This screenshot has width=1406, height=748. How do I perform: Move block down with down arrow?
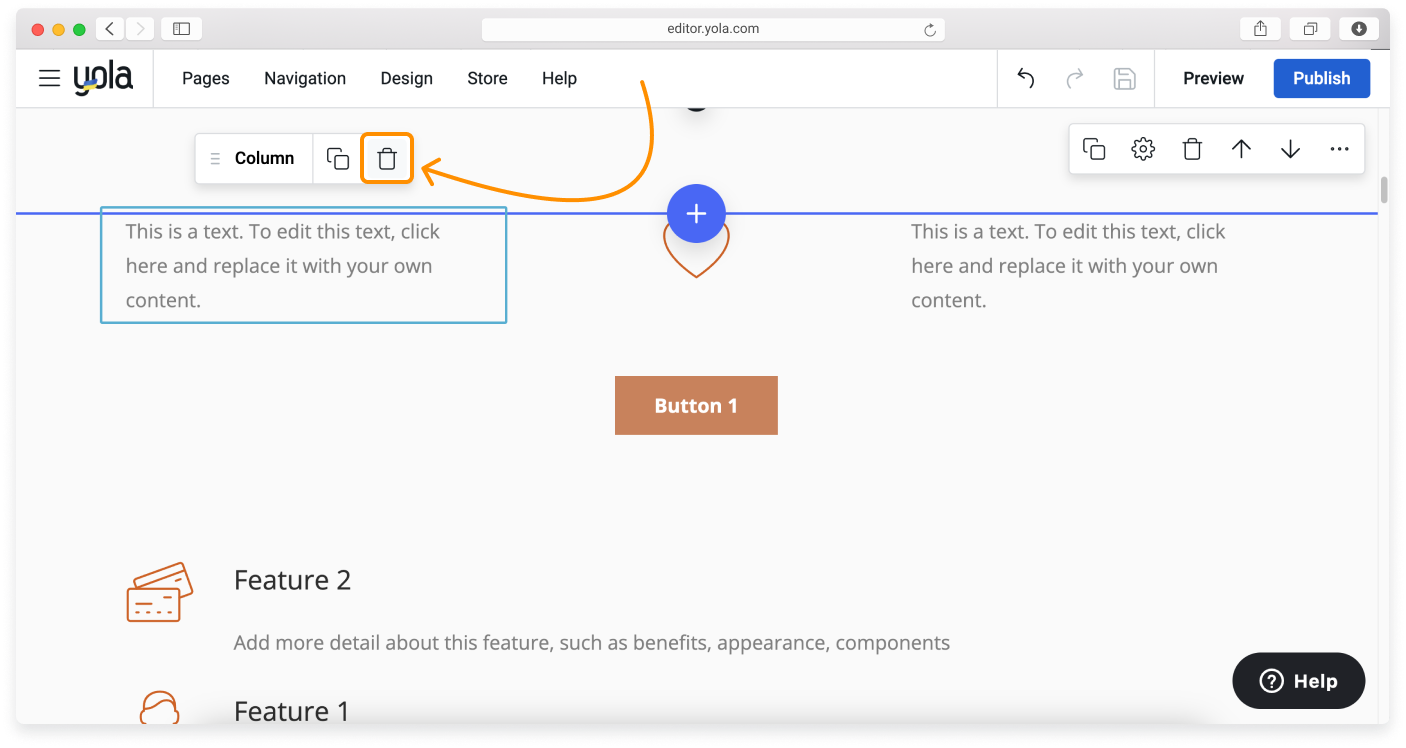pos(1290,150)
